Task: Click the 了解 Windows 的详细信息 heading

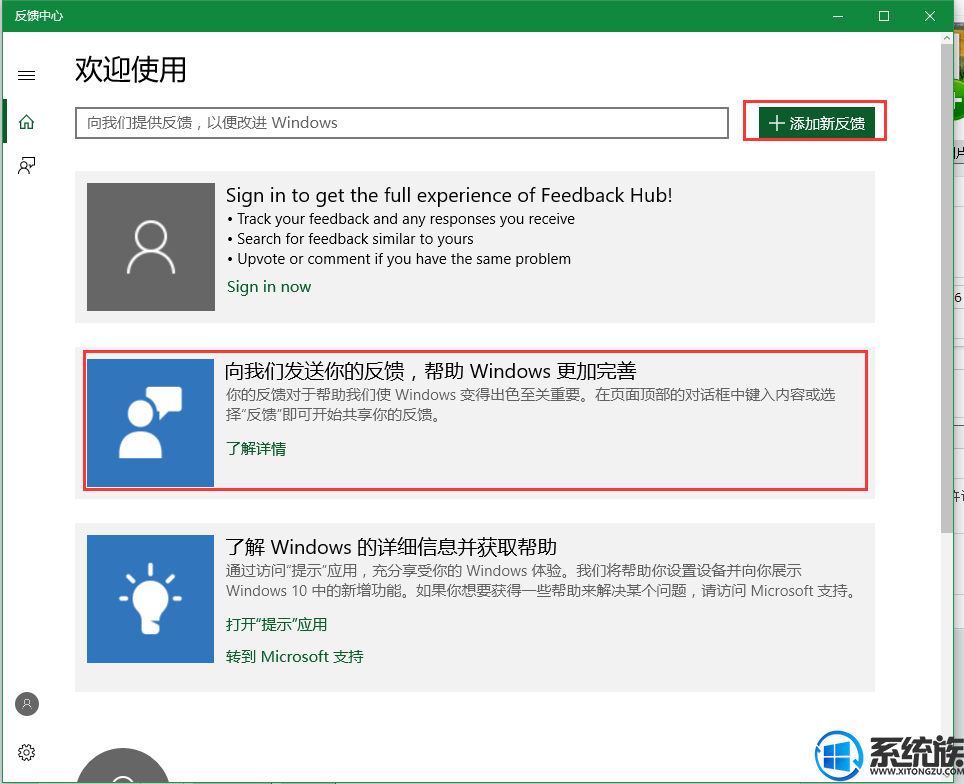Action: click(391, 547)
